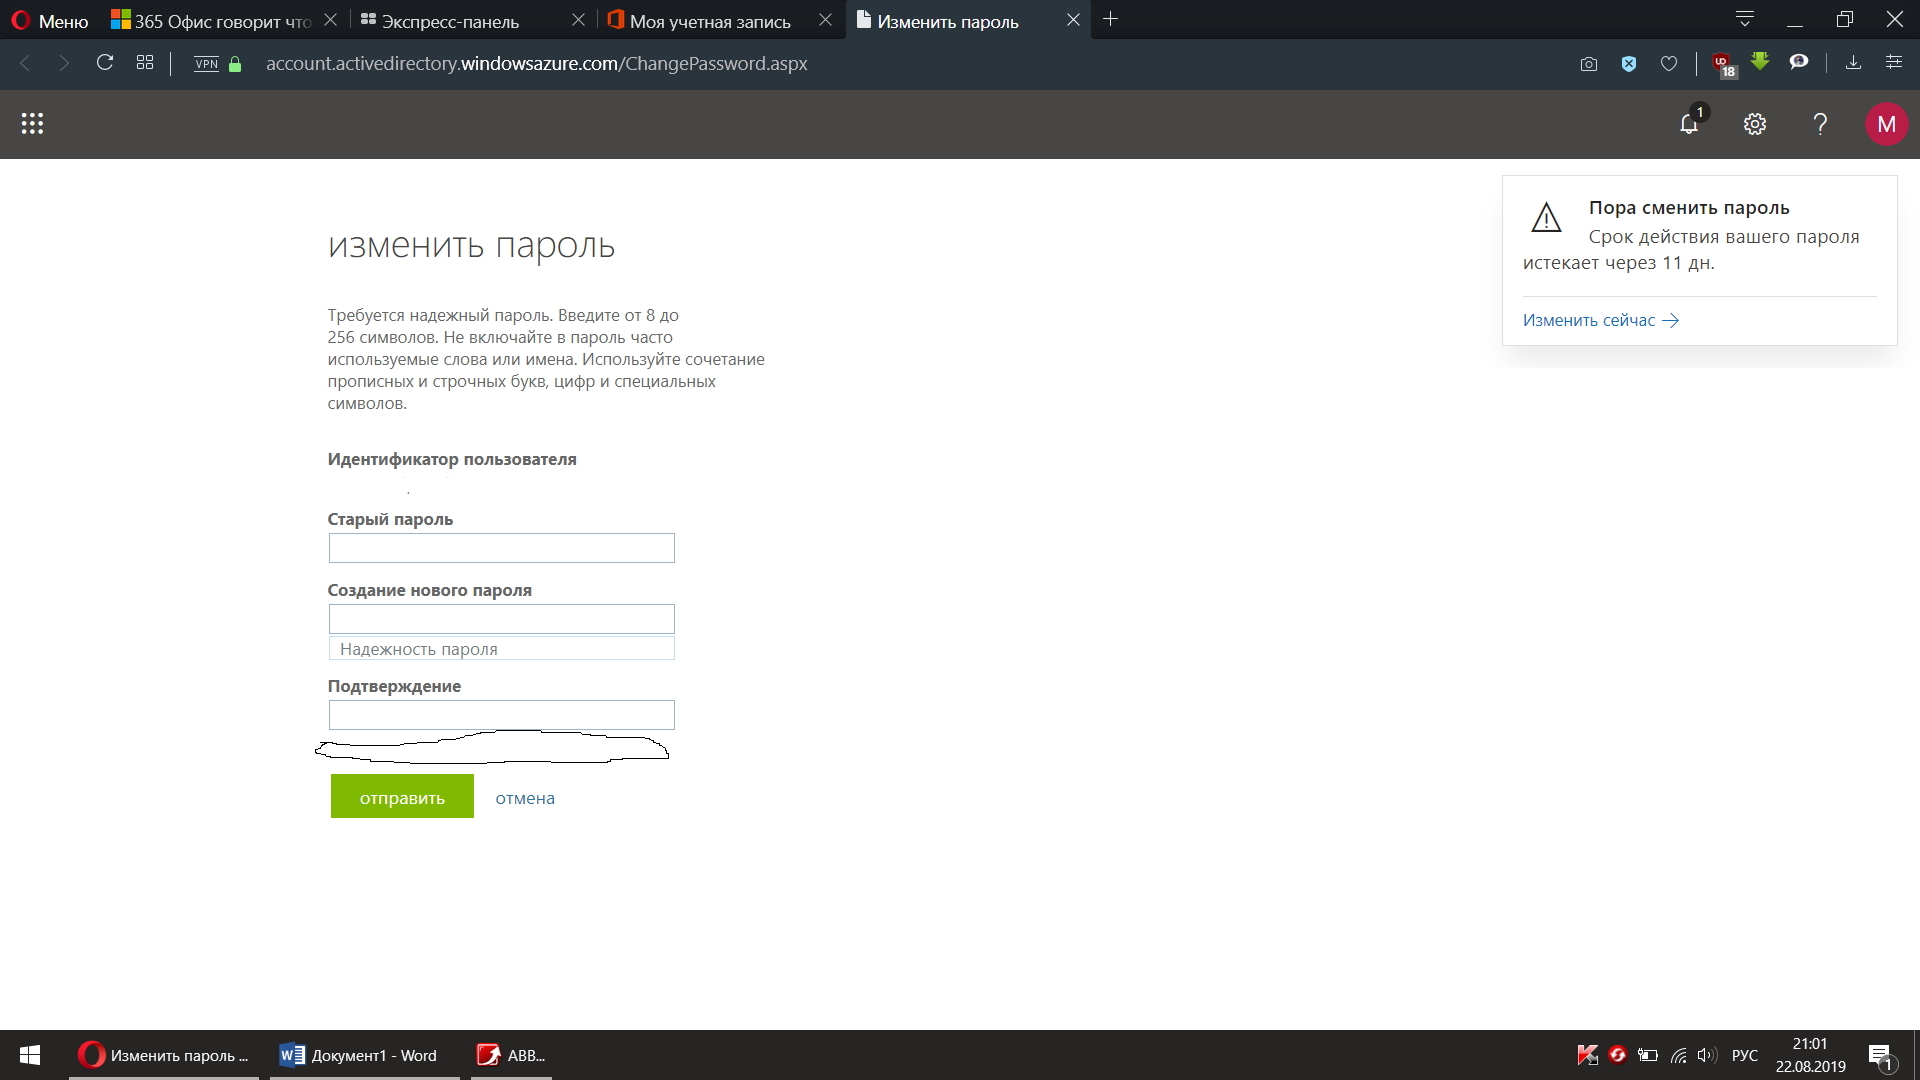Click the help question mark icon

[x=1820, y=124]
